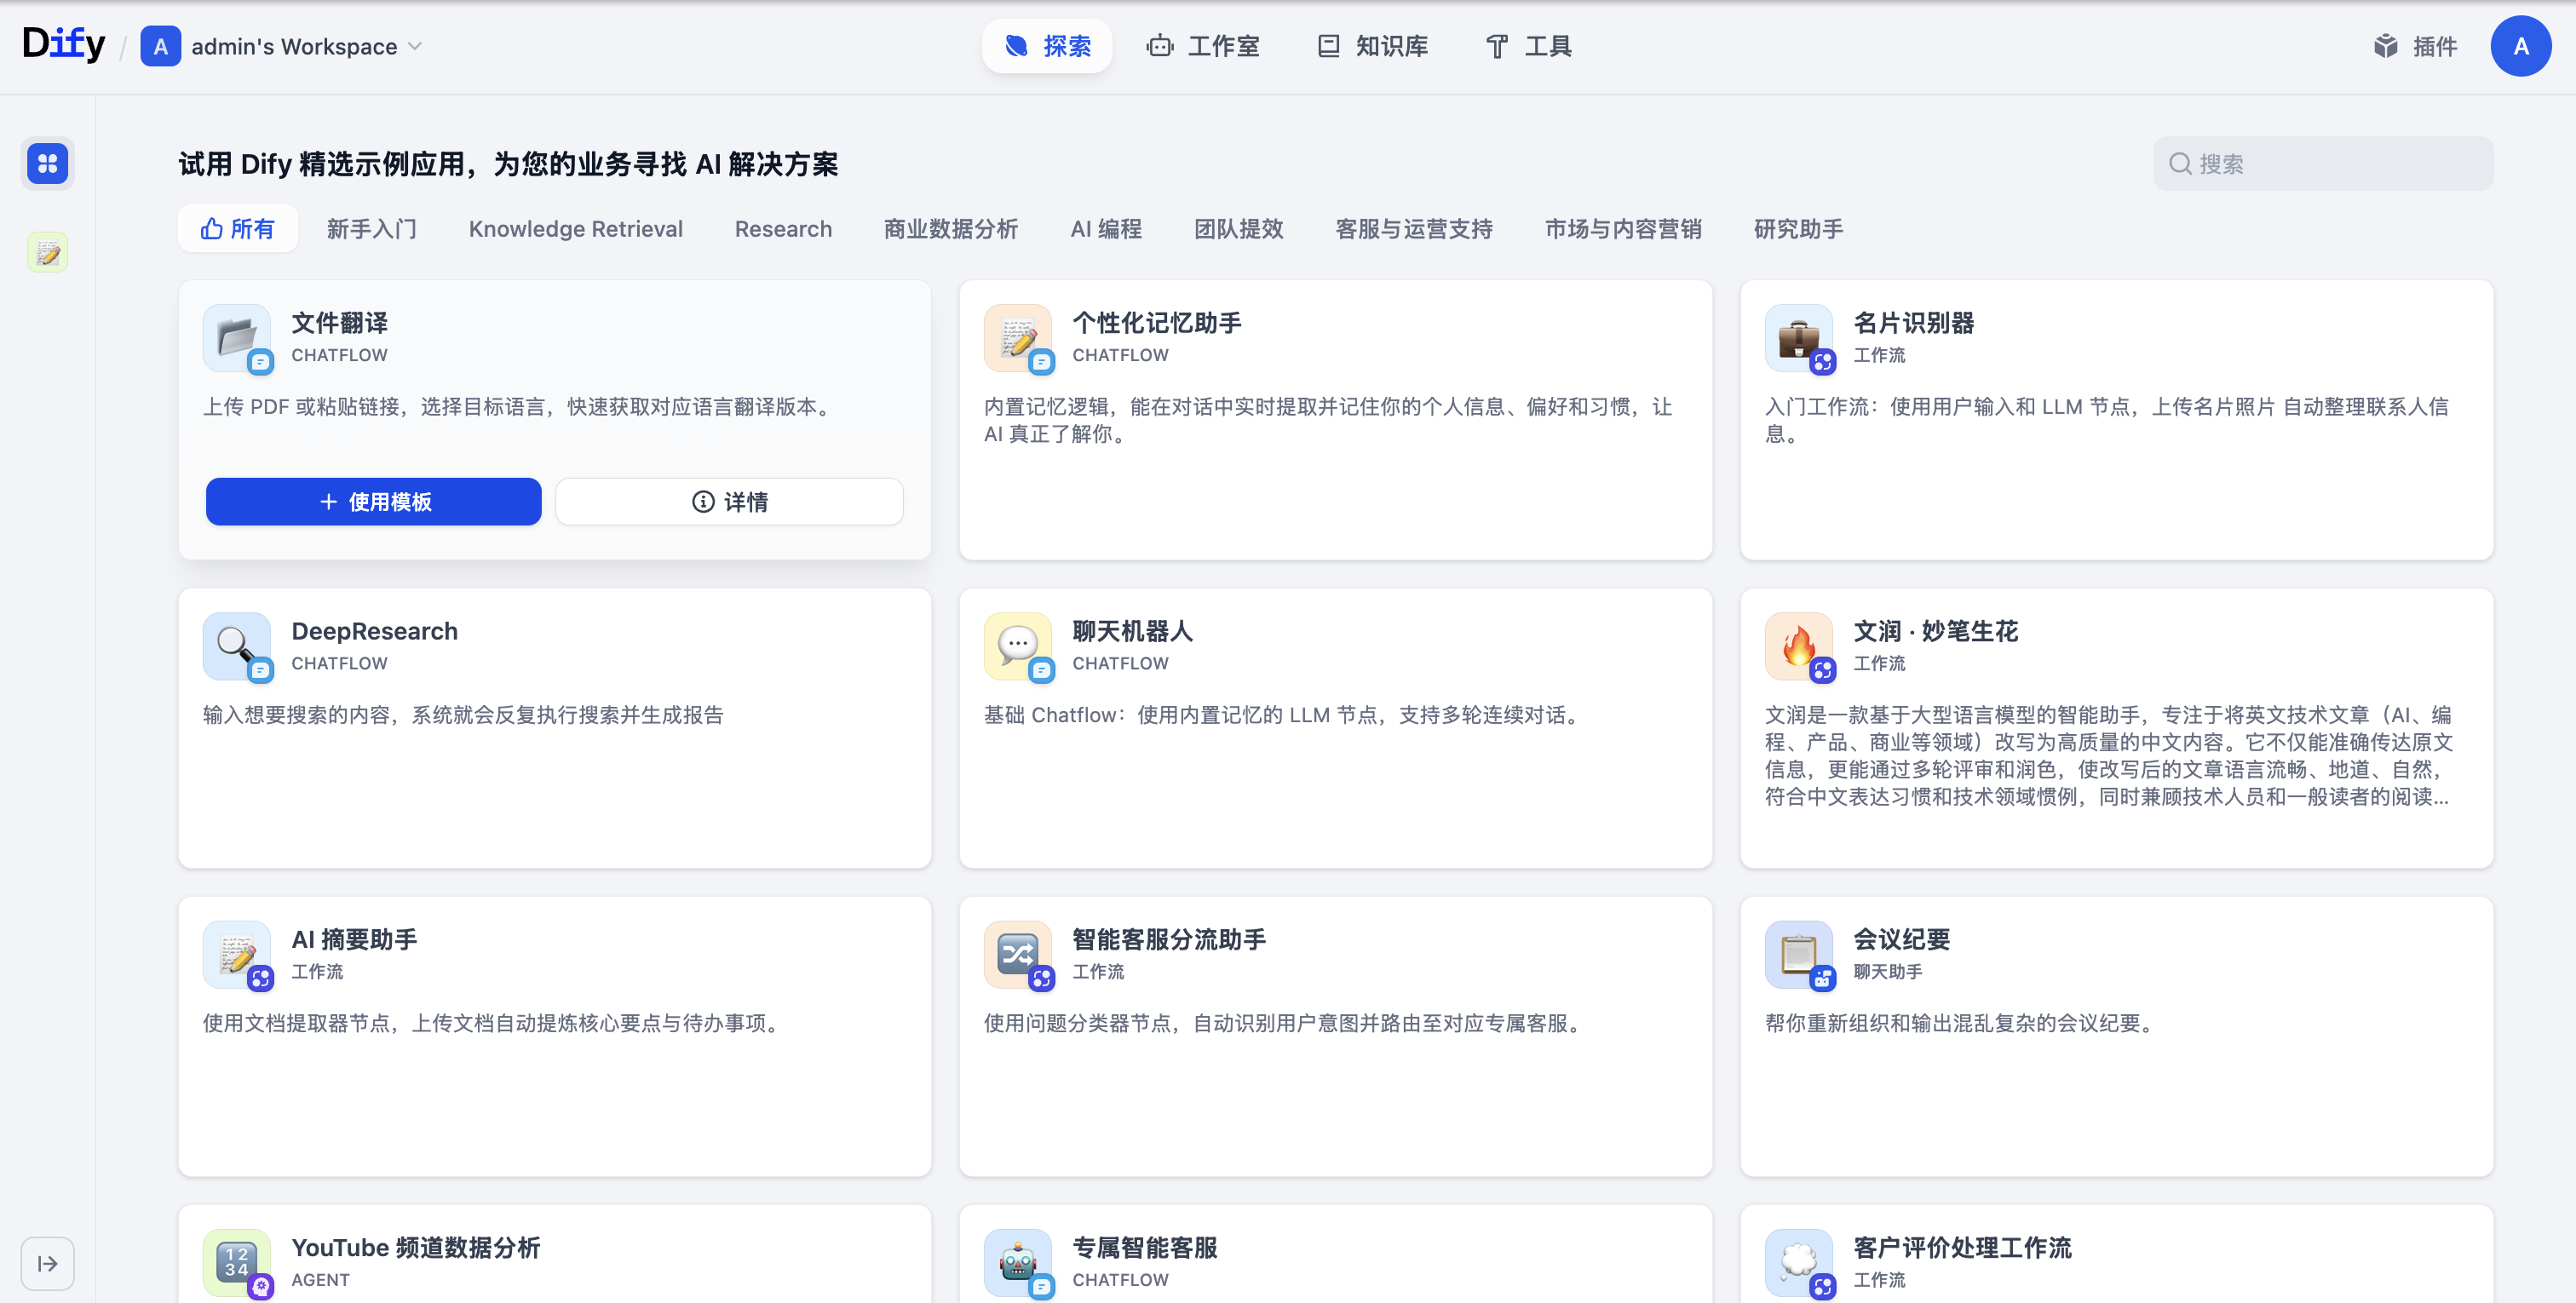Open the admin's Workspace avatar icon

point(160,46)
